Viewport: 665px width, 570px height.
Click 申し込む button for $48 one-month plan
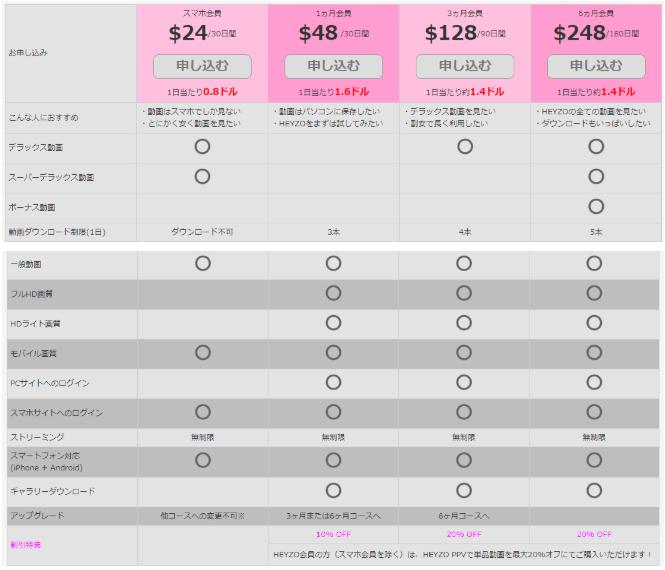[x=333, y=66]
